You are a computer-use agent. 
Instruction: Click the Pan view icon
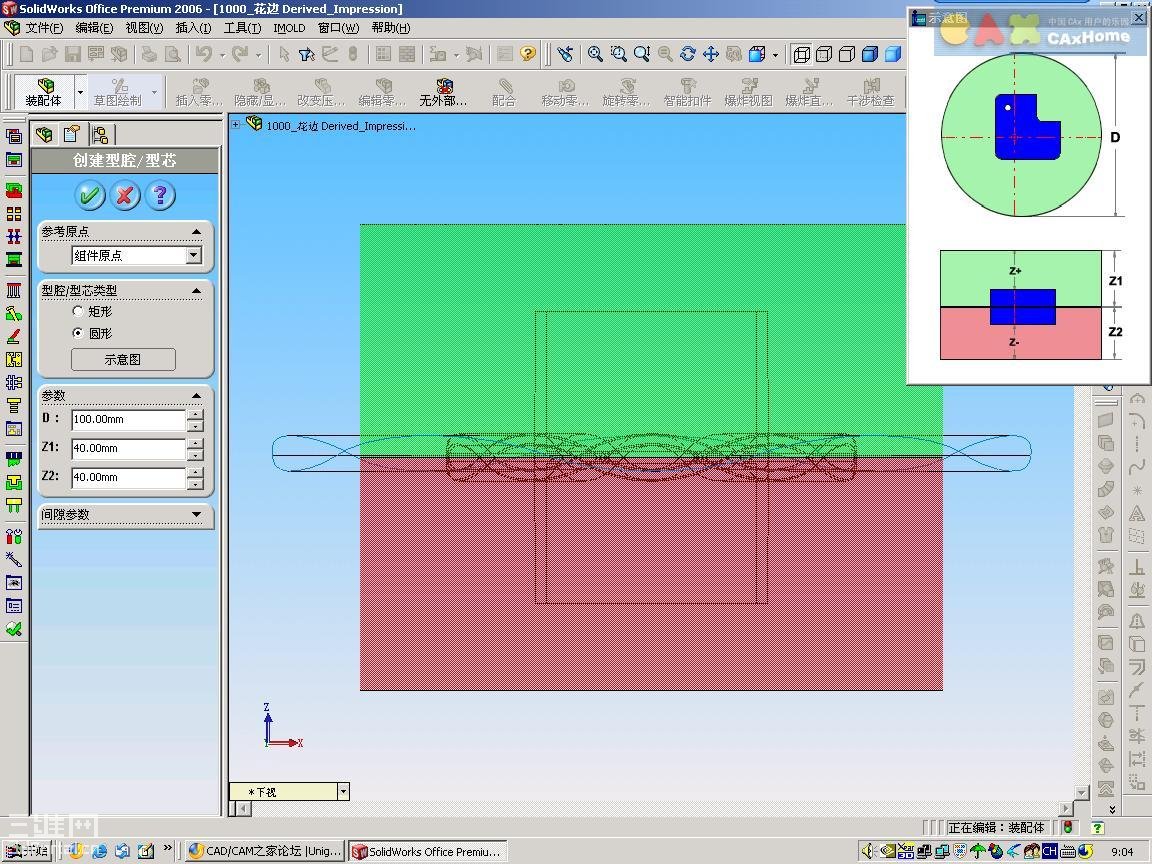click(x=710, y=54)
